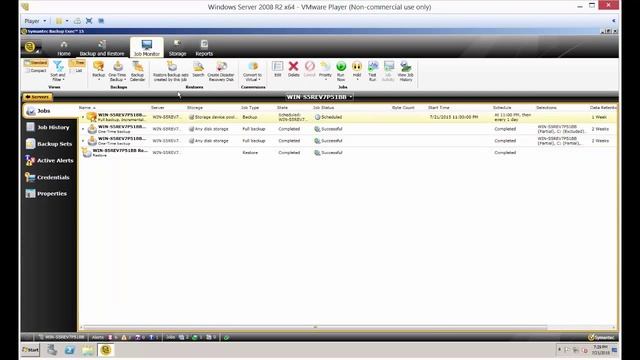Open Player menu in VMware Player
Viewport: 640px width, 360px height.
pos(35,21)
